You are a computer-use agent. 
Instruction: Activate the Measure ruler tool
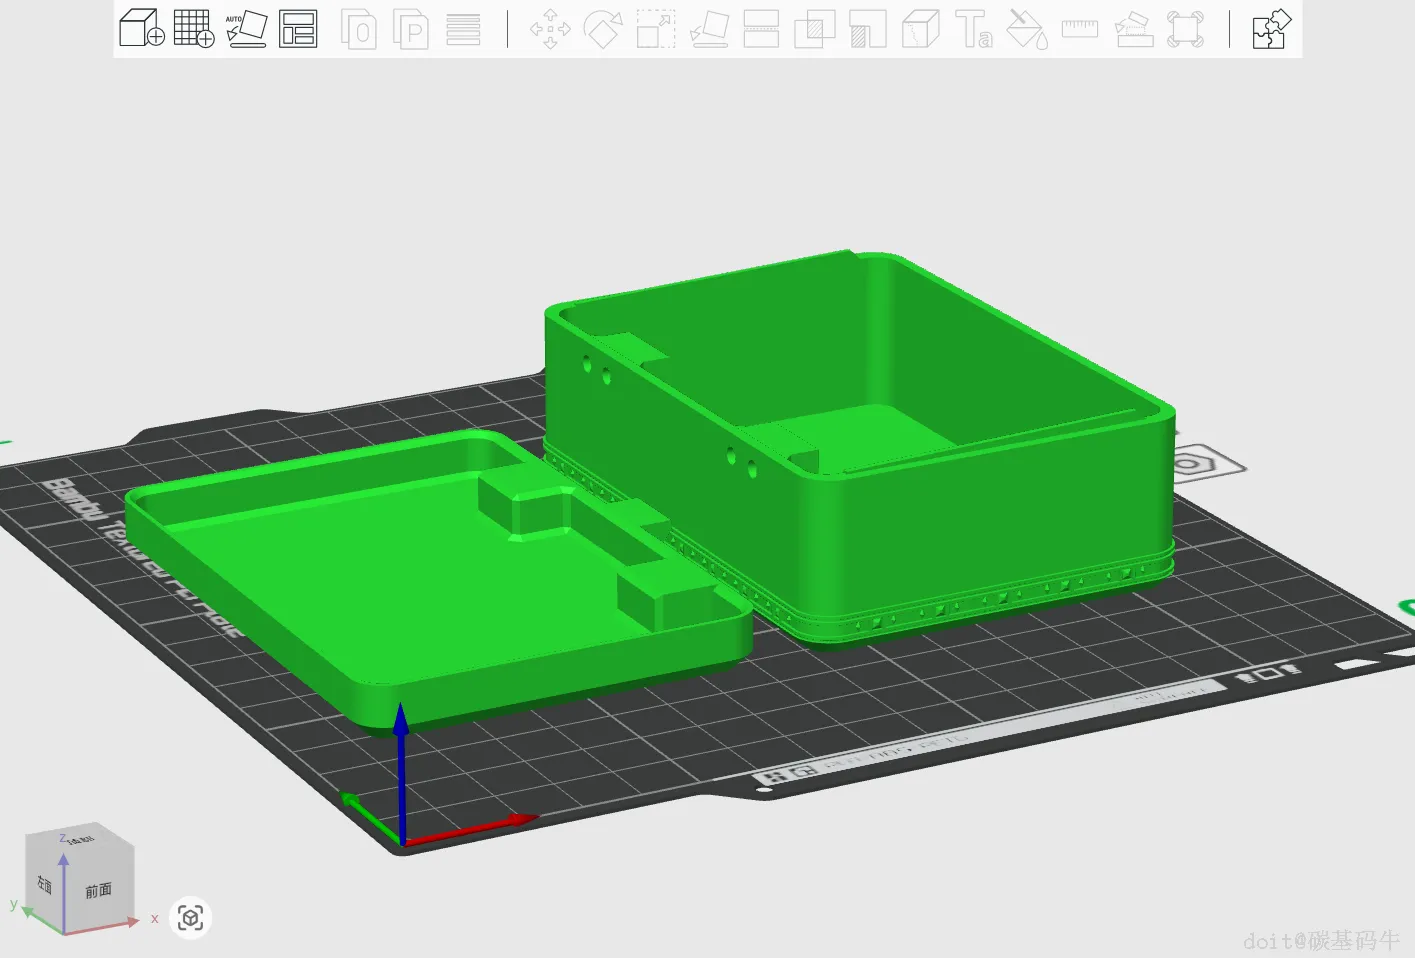click(x=1079, y=29)
